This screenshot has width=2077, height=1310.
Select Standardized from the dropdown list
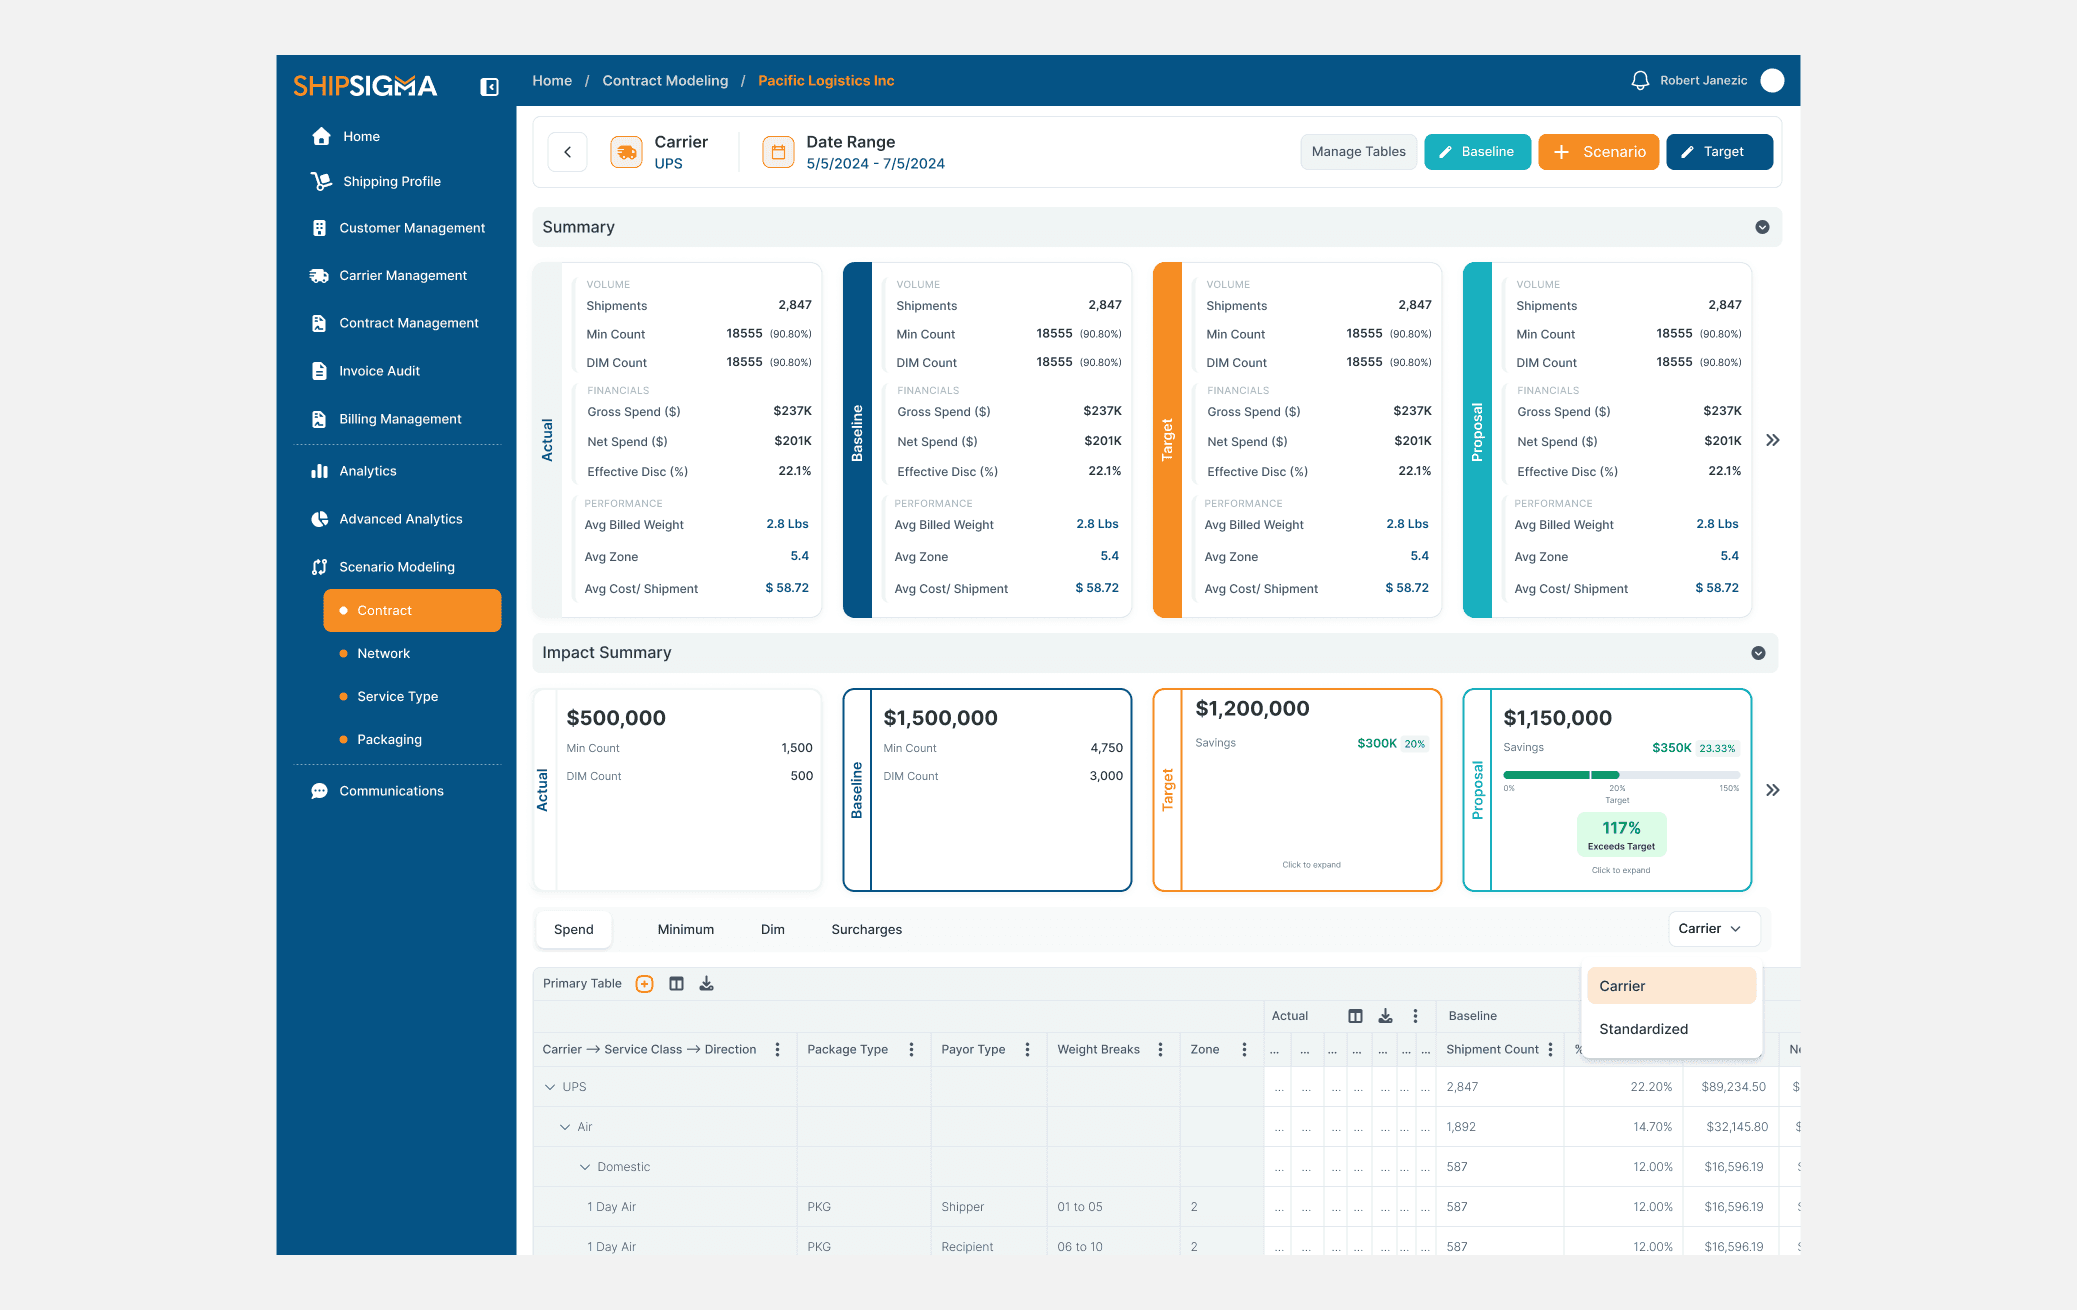coord(1643,1029)
